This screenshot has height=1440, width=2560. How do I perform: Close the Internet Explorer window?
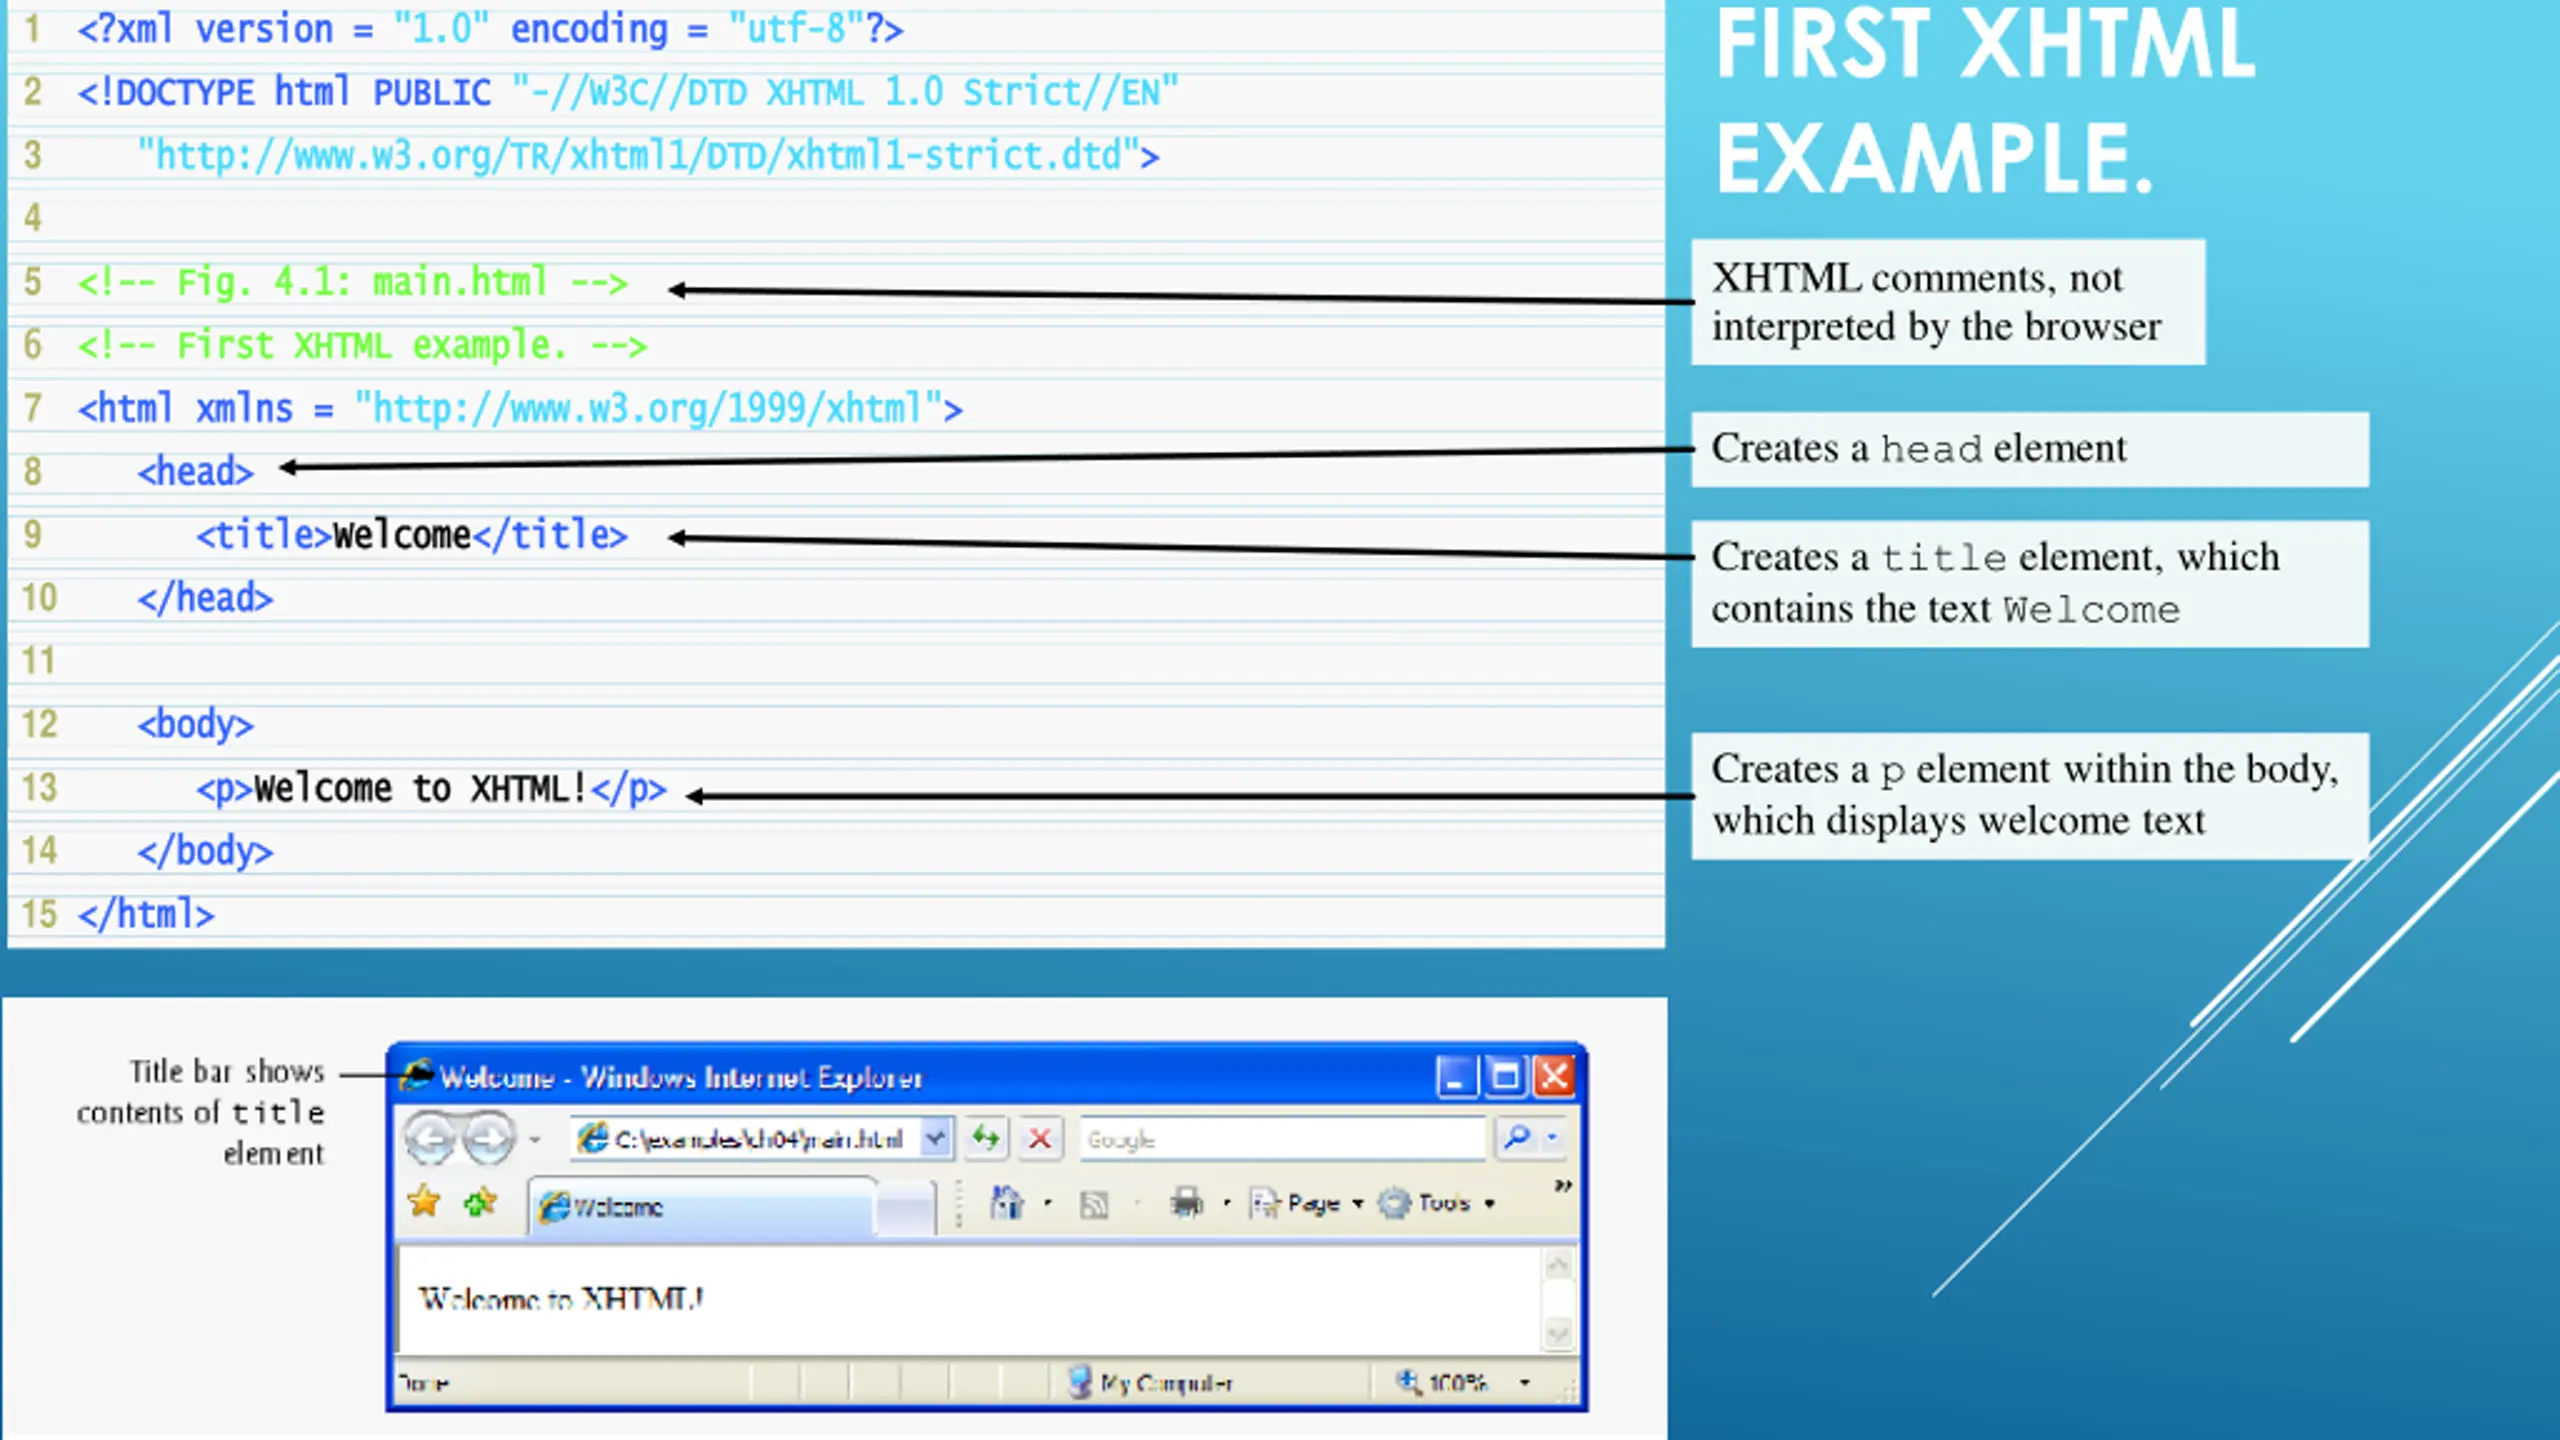point(1554,1077)
